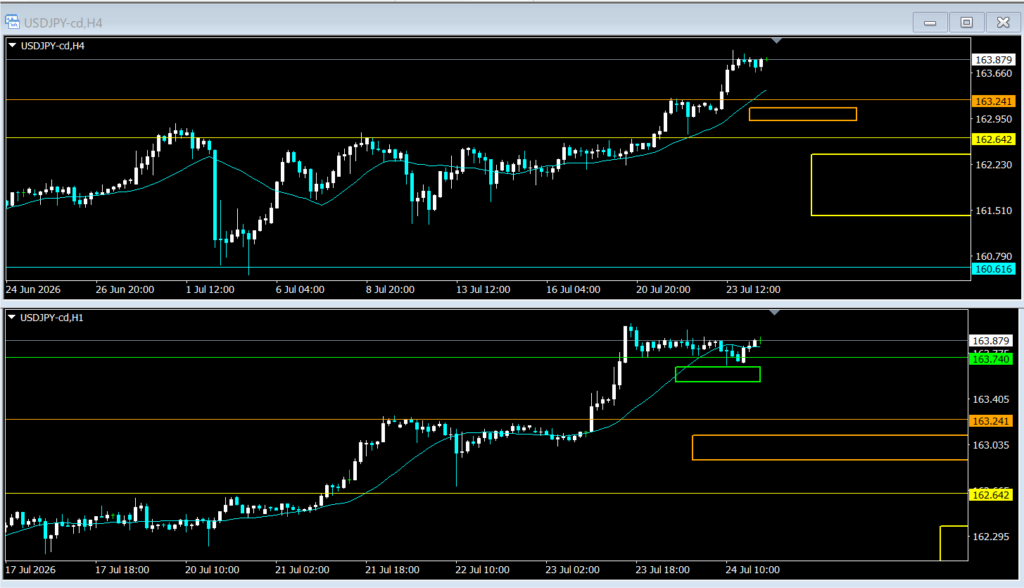Click the 162.950 price scale value on H4
This screenshot has width=1024, height=588.
993,120
